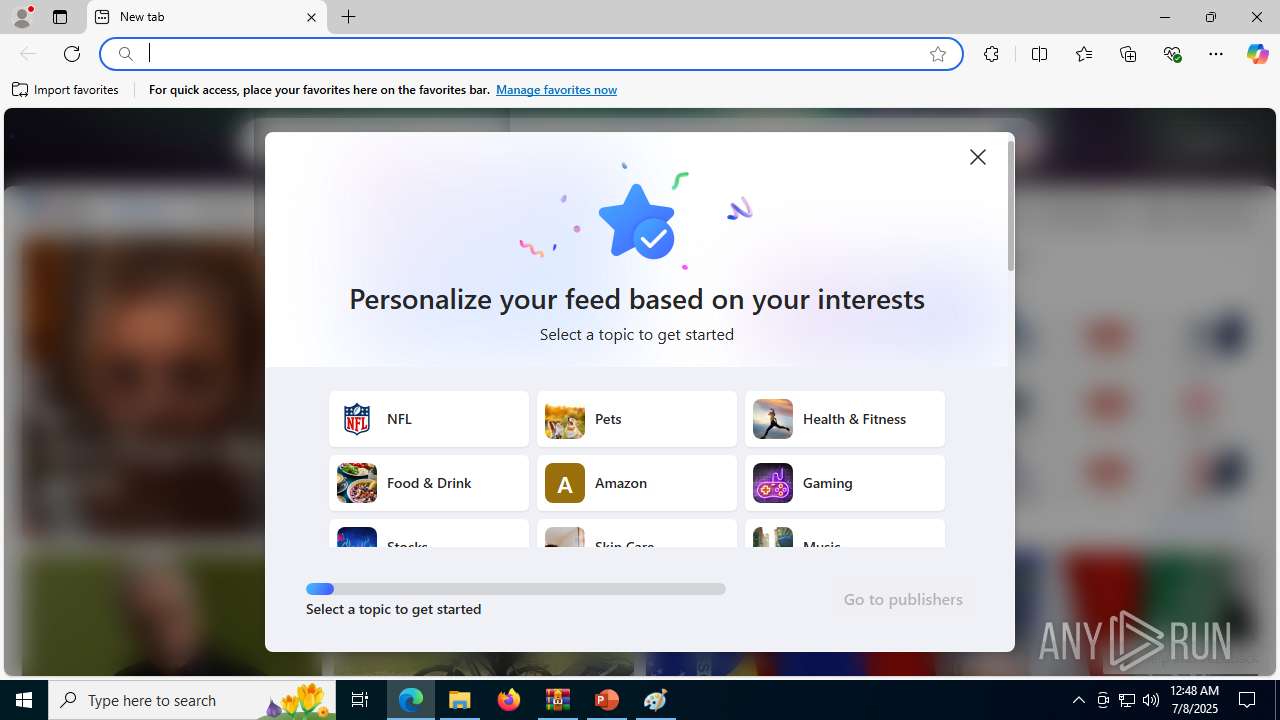Open the Favorites hub
1280x720 pixels.
coord(1084,54)
